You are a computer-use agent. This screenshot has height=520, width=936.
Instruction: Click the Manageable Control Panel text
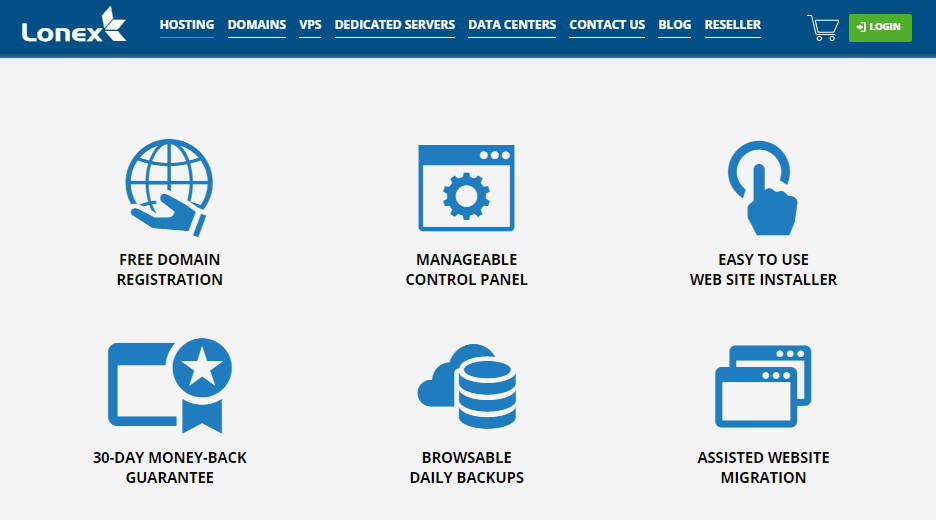click(x=466, y=270)
